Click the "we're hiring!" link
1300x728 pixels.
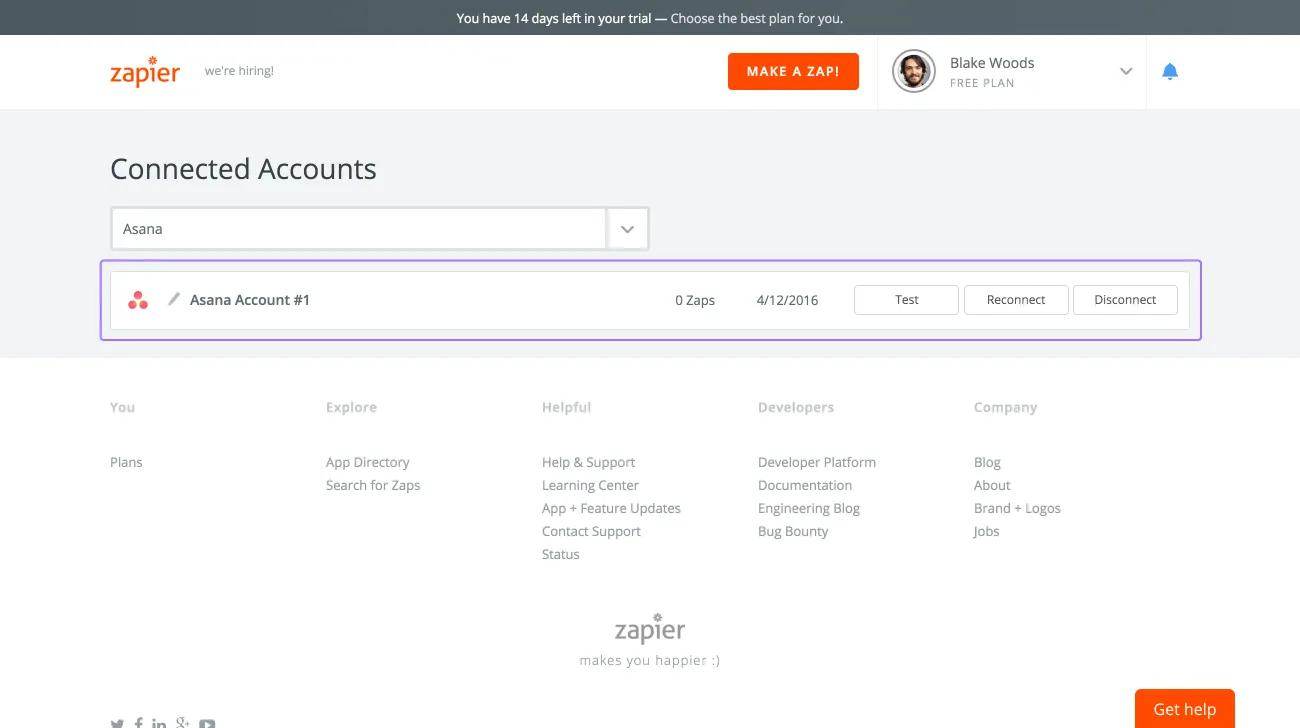[x=239, y=71]
